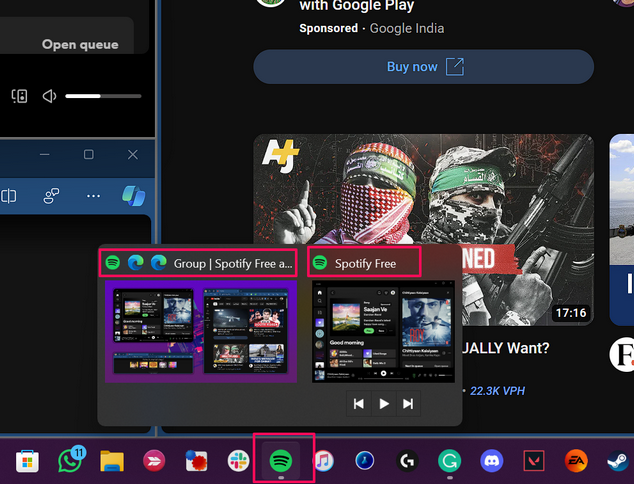Click the Spotify icon in the taskbar

[x=283, y=460]
